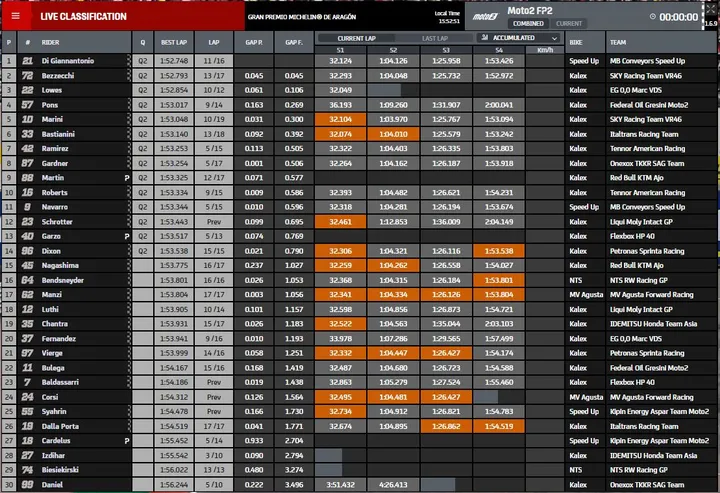
Task: Click Bastianini's orange S2 time 1:04.010
Action: click(393, 134)
